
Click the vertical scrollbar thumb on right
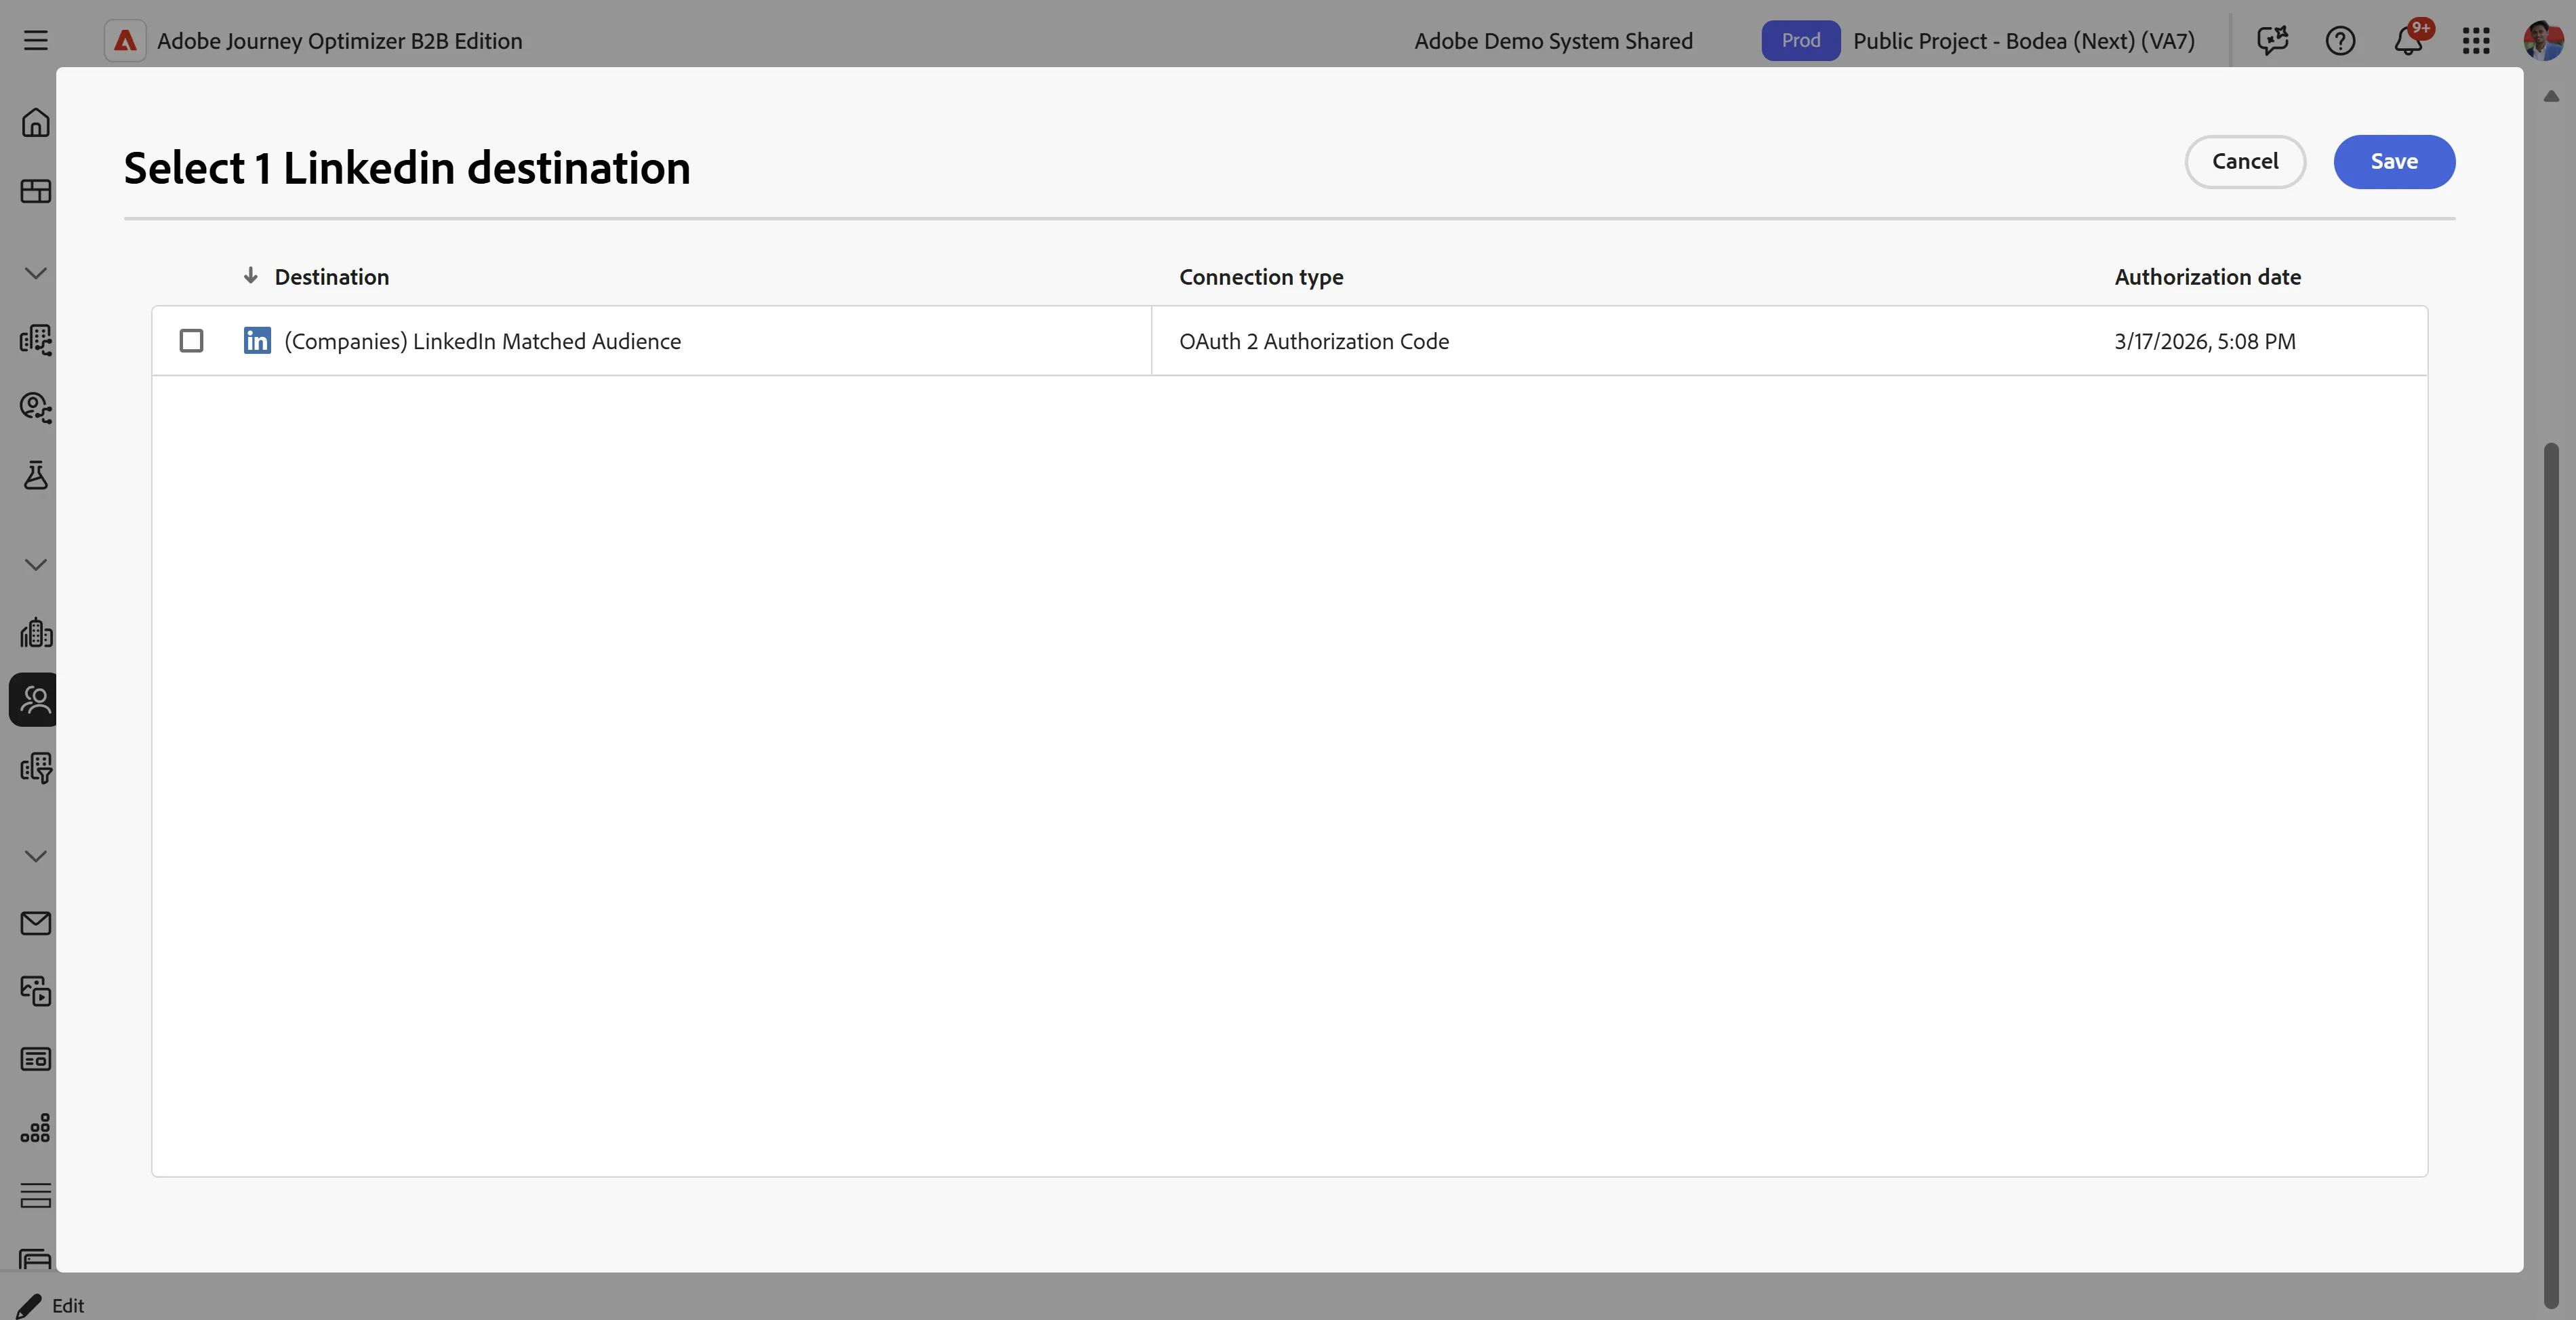click(2551, 875)
